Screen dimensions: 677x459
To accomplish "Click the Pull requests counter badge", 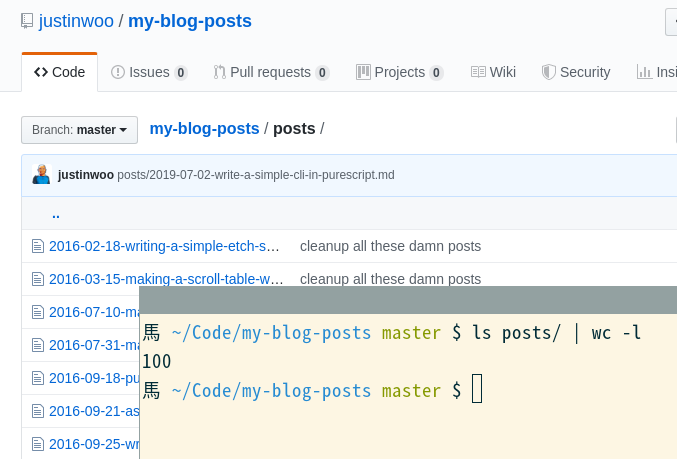I will [322, 73].
